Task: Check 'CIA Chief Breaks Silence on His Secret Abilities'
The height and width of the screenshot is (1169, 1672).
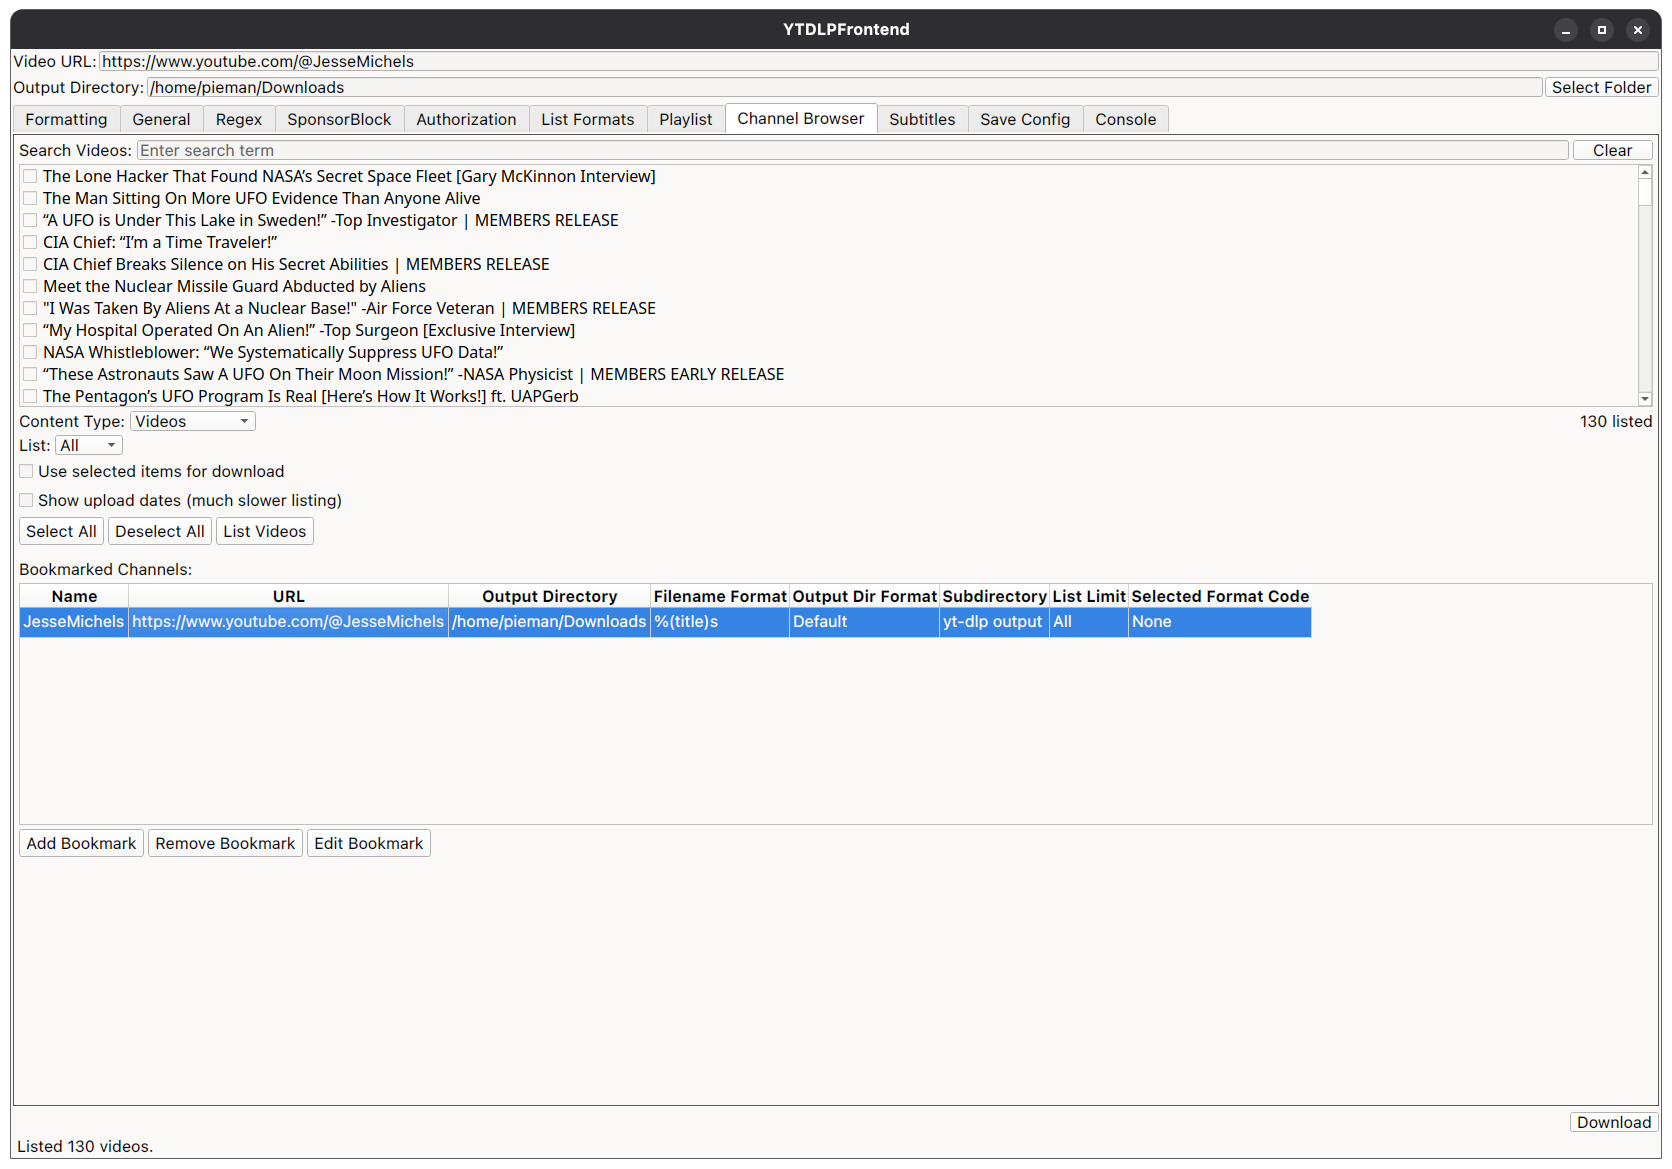Action: click(30, 264)
